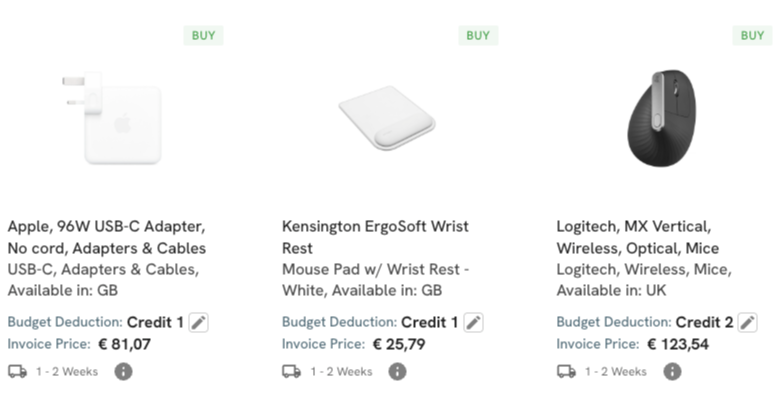The image size is (779, 418).
Task: Show delivery info for Kensington Wrist Rest
Action: point(397,371)
